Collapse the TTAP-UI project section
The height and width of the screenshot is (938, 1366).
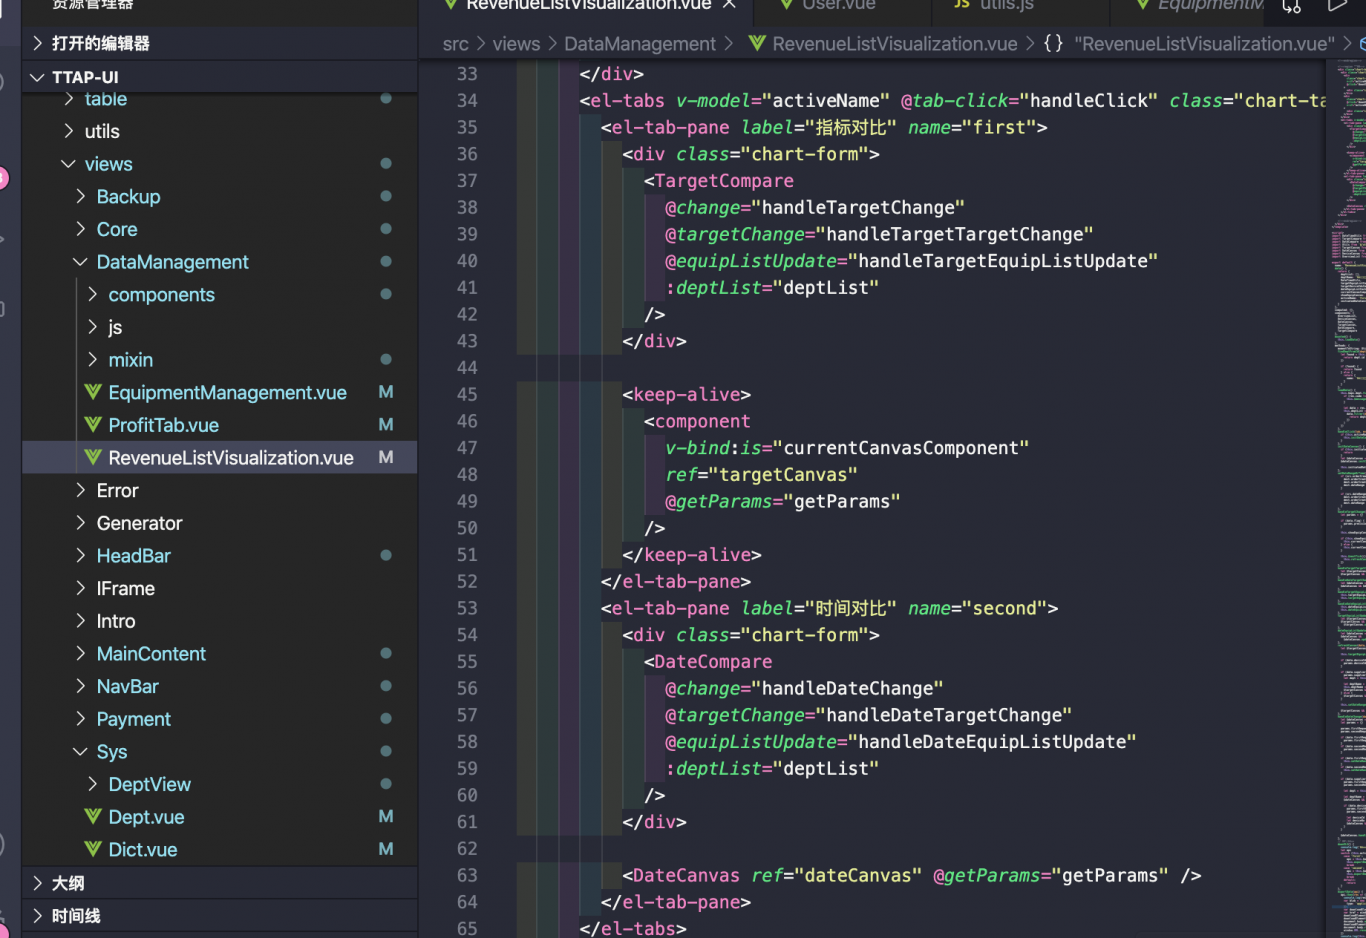click(220, 77)
